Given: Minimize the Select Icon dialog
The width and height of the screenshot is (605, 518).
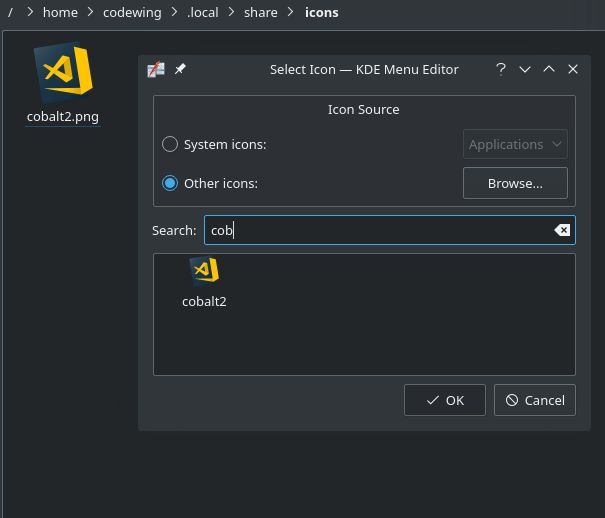Looking at the screenshot, I should click(525, 69).
